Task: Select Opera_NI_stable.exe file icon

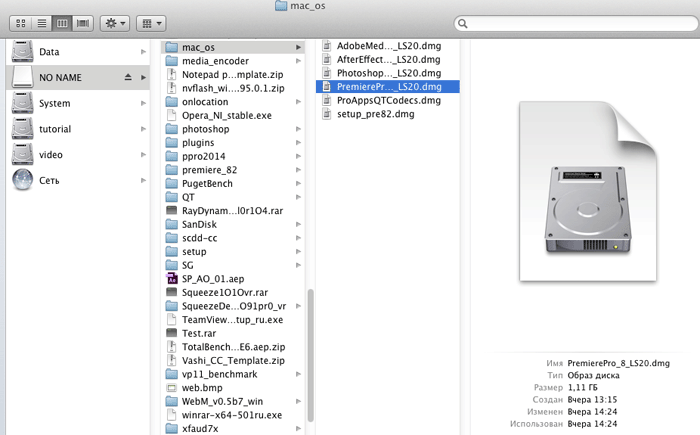Action: click(x=171, y=115)
